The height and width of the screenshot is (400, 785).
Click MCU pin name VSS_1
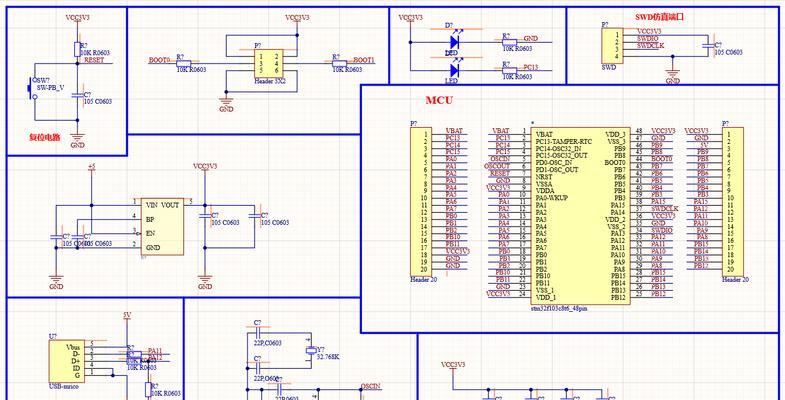pos(546,290)
